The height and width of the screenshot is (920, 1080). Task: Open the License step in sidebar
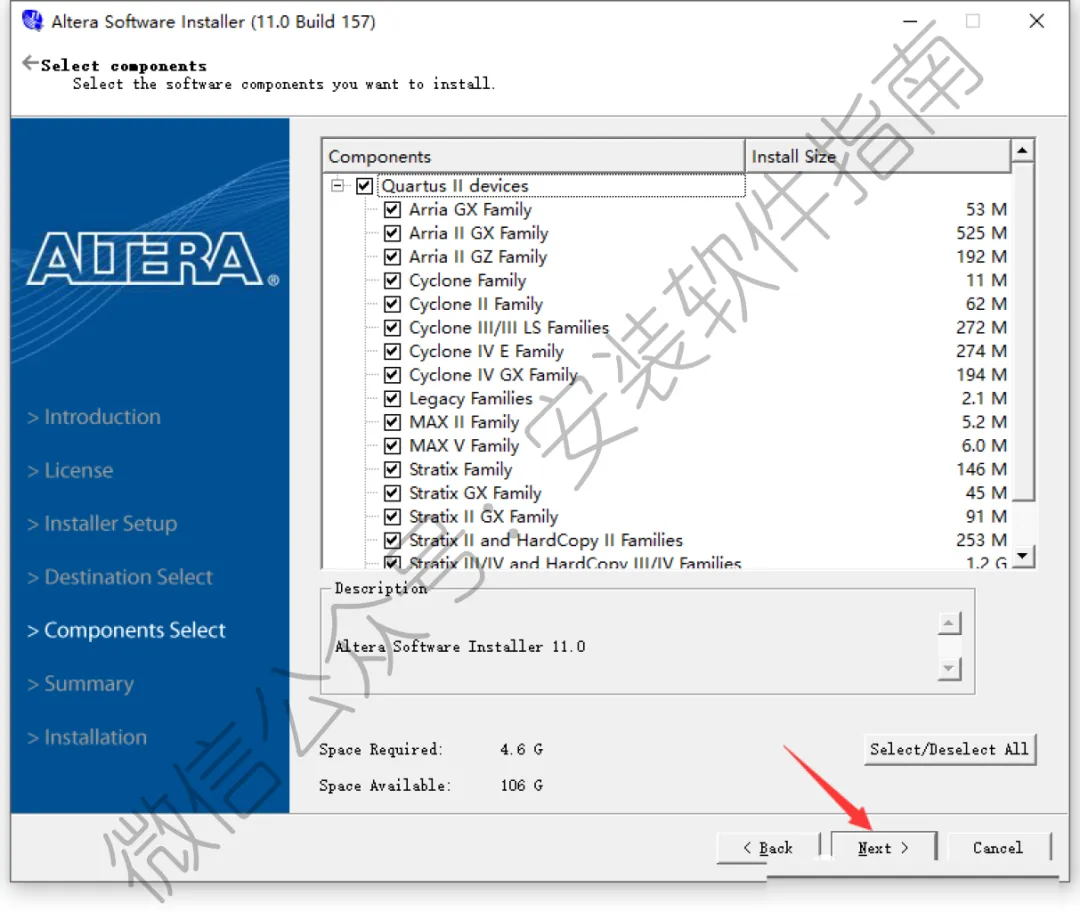[x=70, y=470]
